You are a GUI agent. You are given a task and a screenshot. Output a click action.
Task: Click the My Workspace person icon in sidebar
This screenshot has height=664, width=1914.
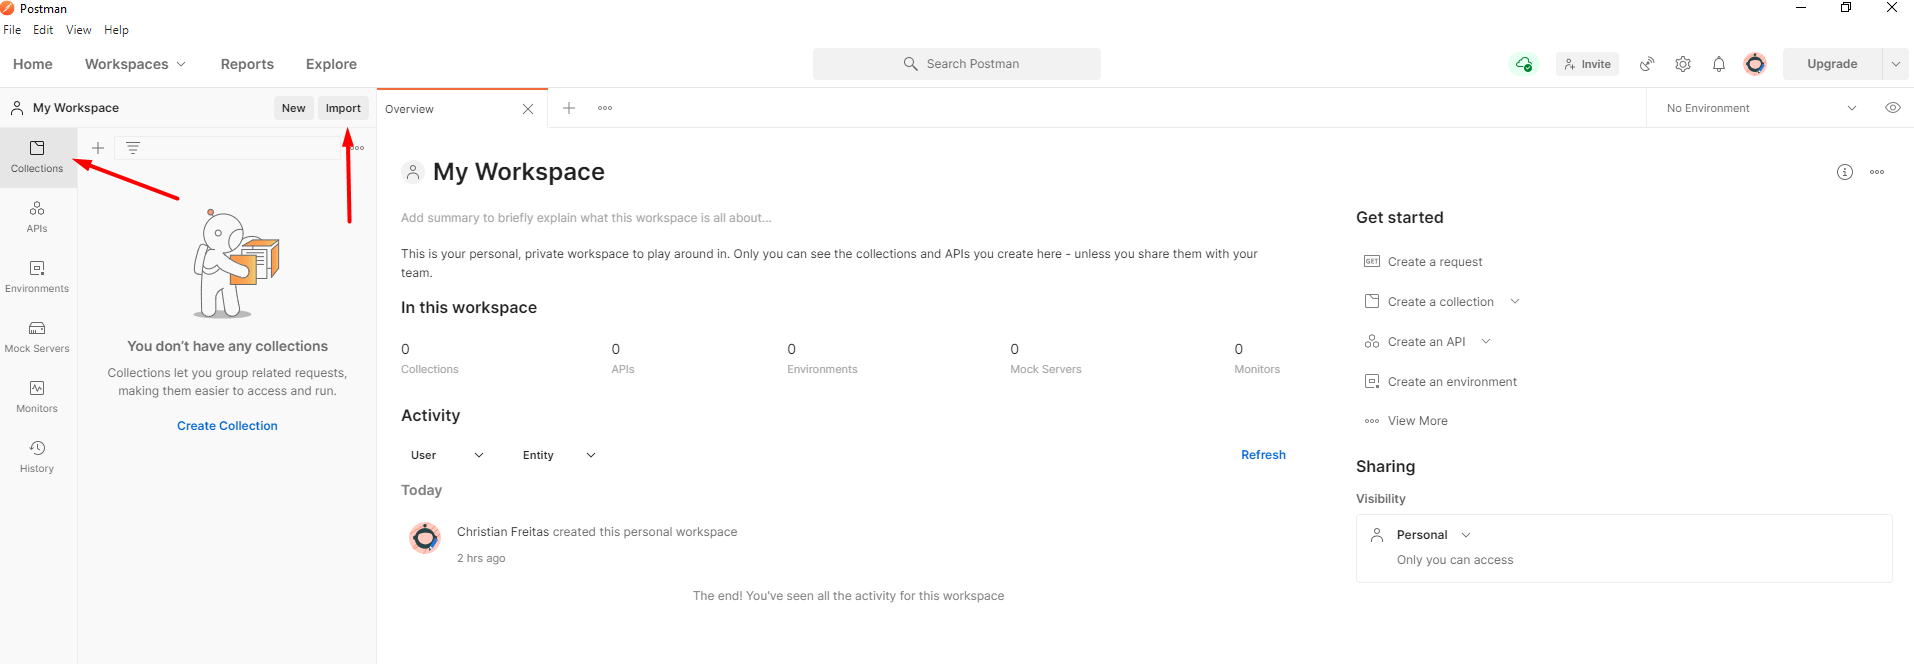pos(17,108)
